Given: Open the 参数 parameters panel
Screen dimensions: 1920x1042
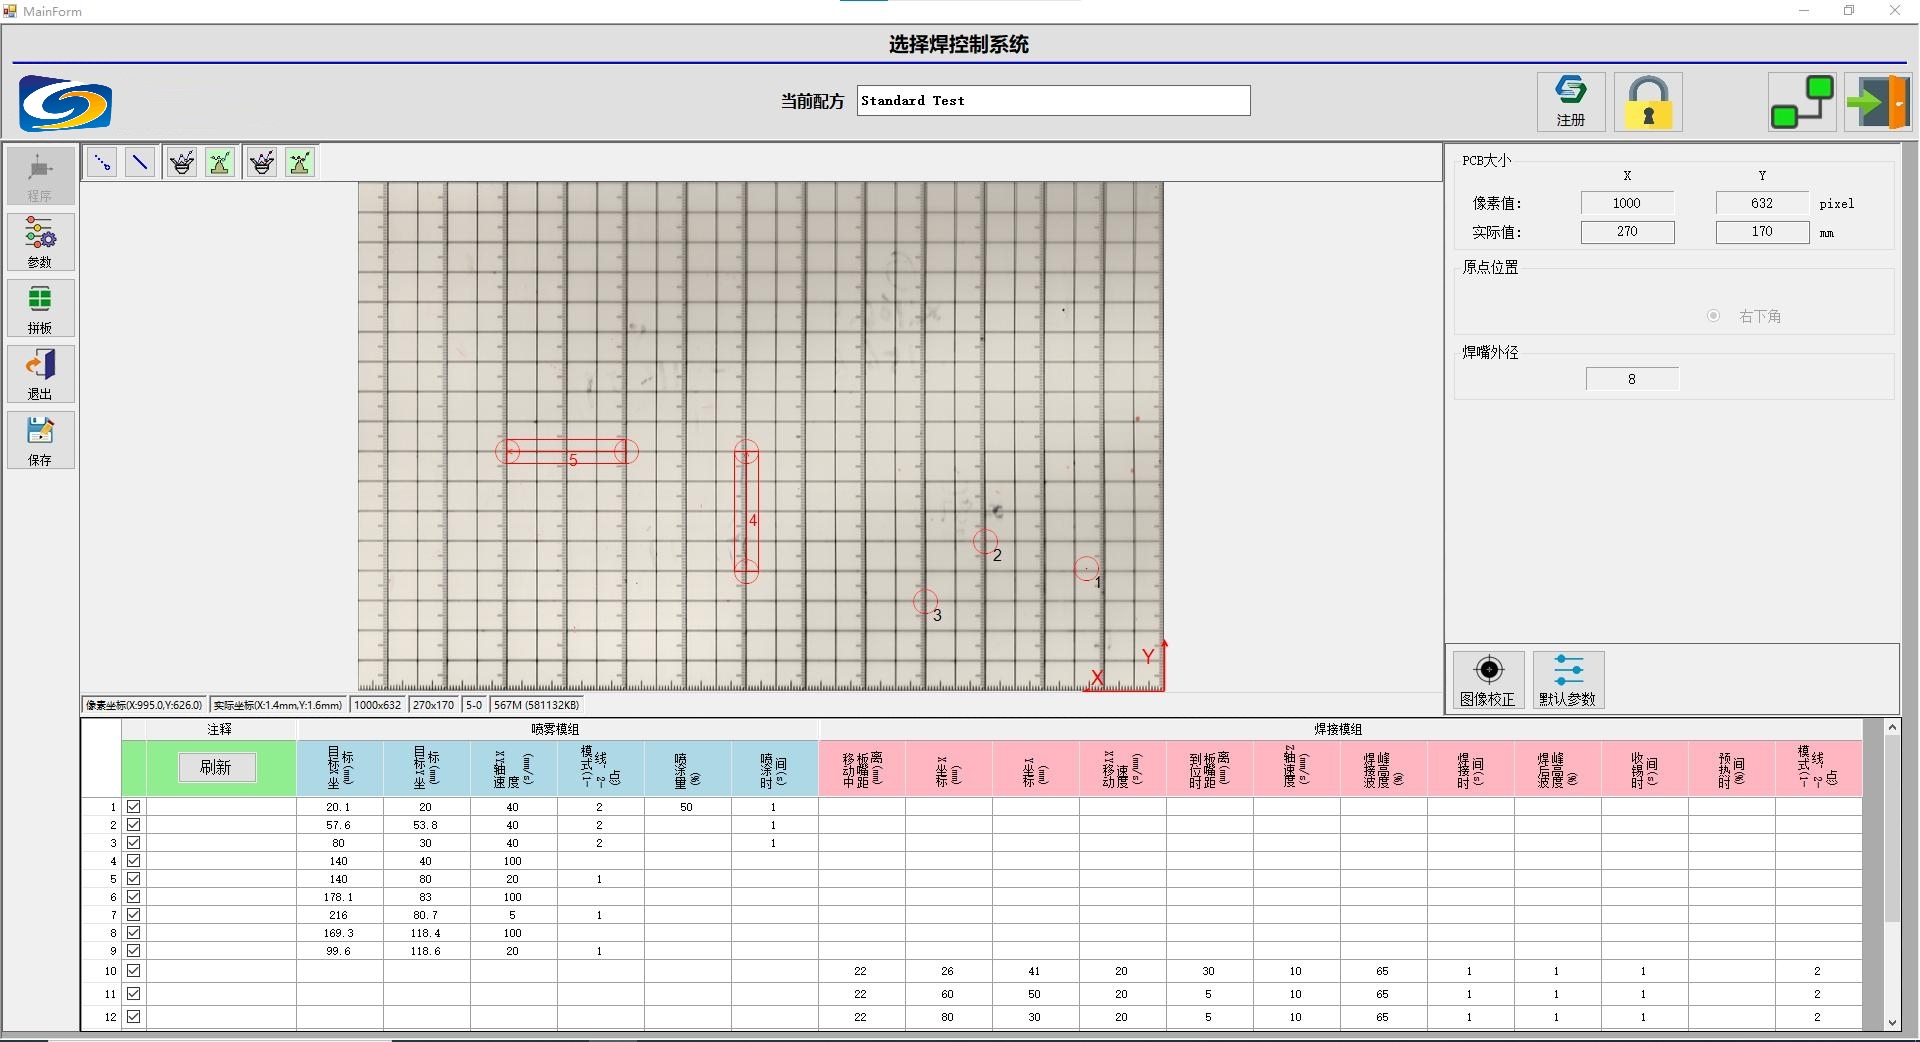Looking at the screenshot, I should (40, 242).
